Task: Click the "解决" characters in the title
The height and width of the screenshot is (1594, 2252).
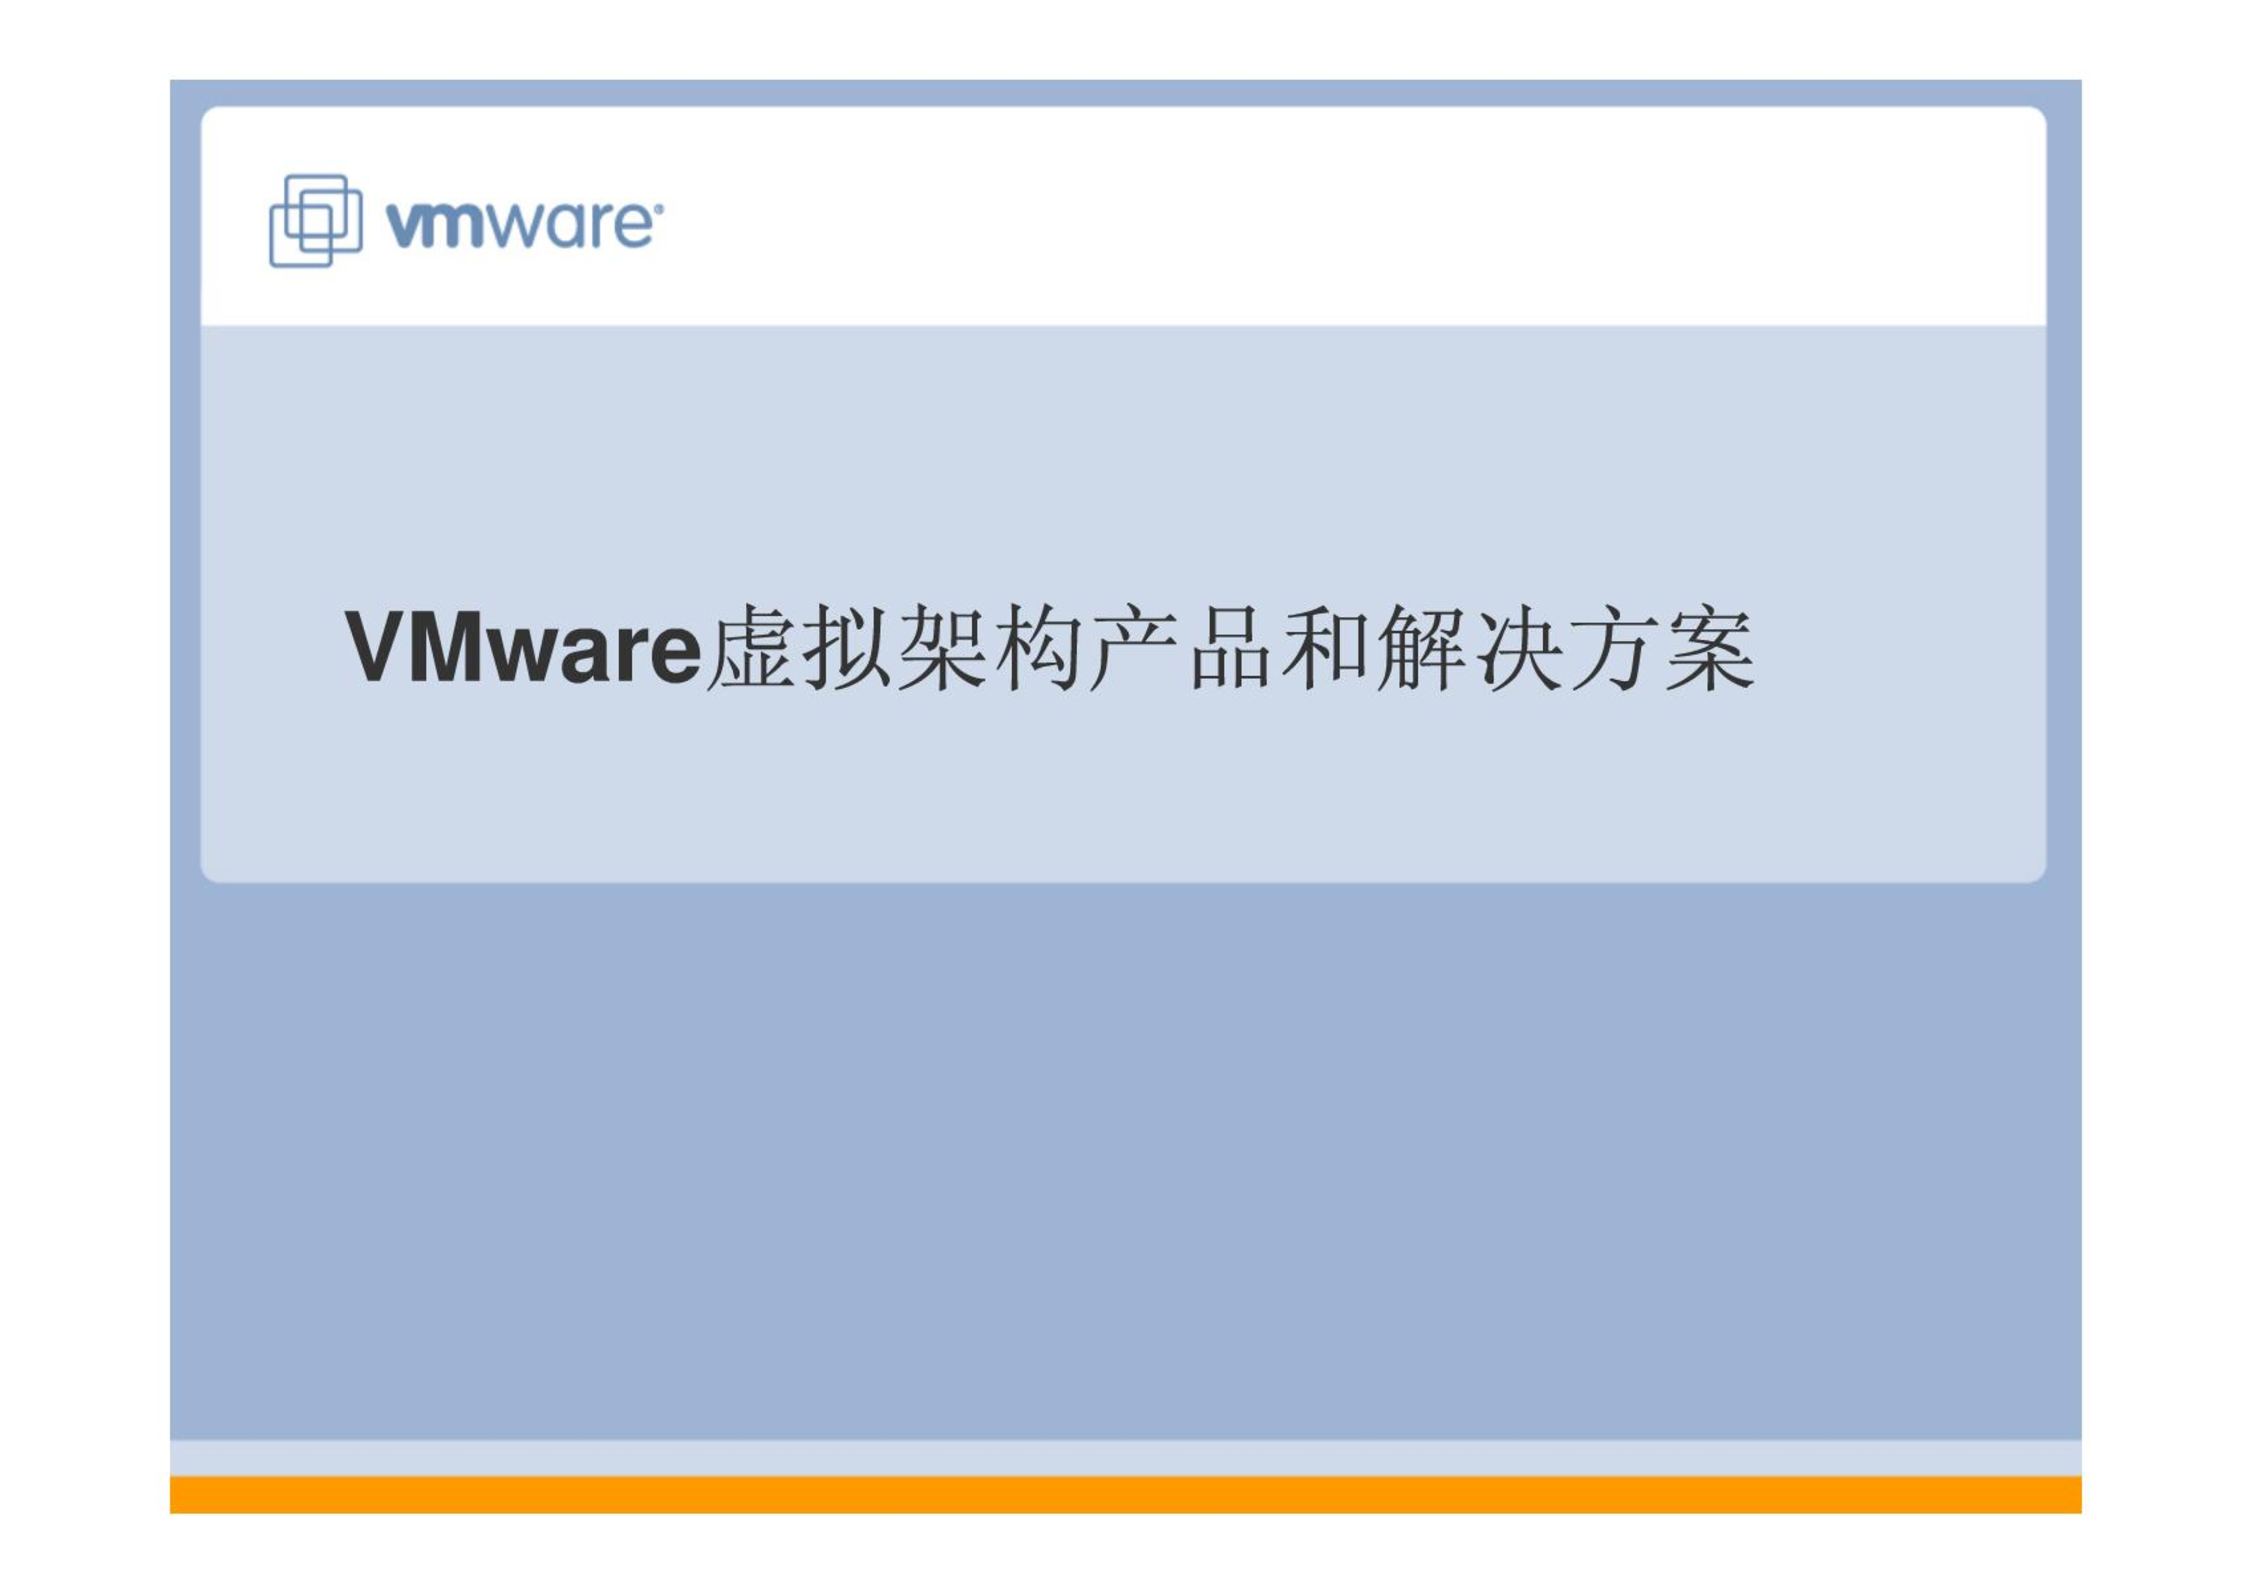Action: (1468, 648)
